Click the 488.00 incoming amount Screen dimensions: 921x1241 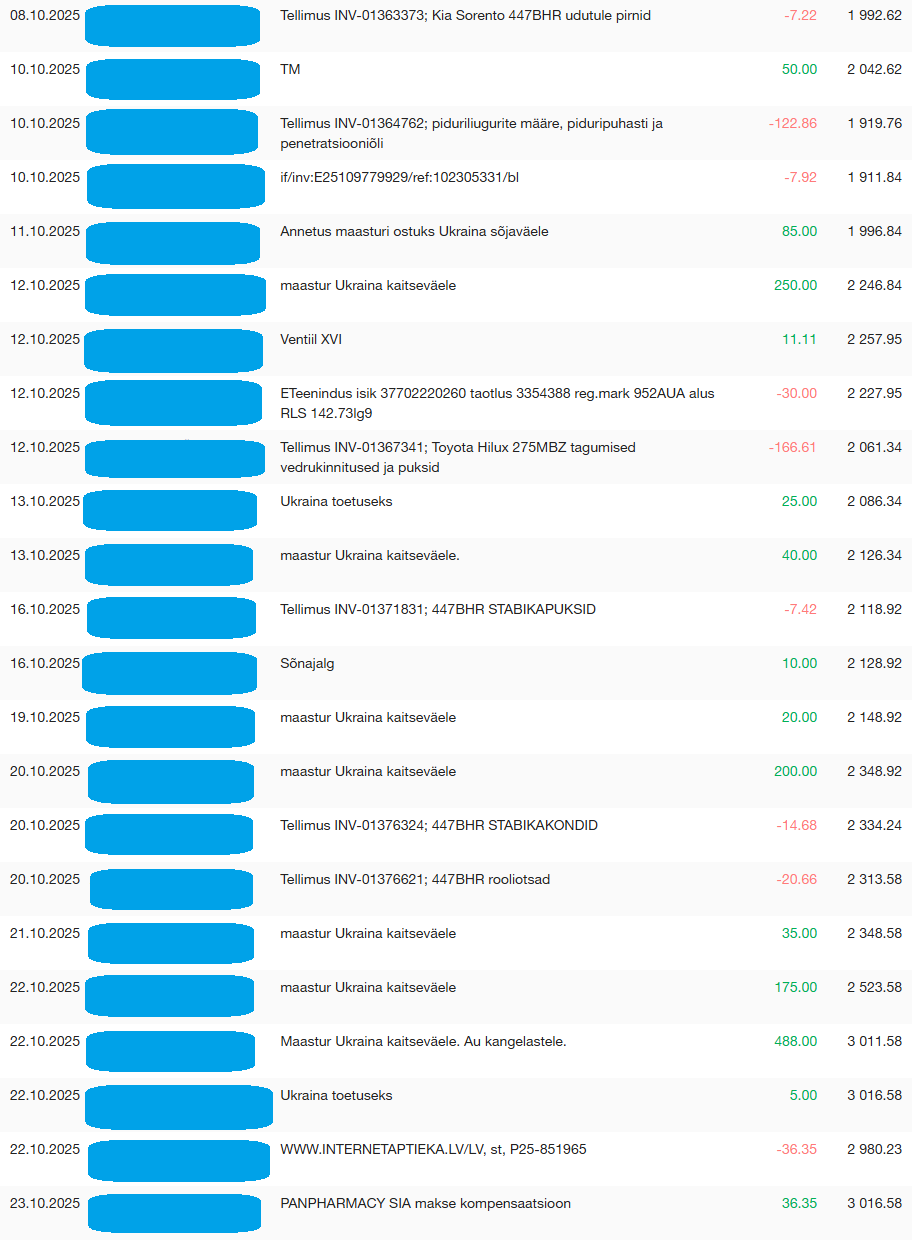pos(795,1042)
